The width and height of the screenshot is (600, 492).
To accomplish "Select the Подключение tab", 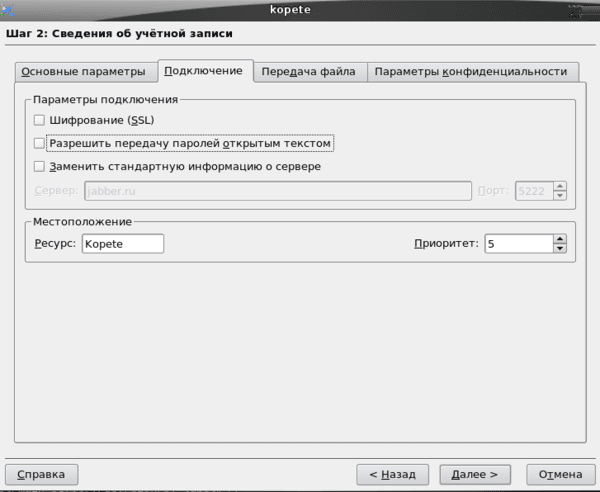I will coord(205,71).
